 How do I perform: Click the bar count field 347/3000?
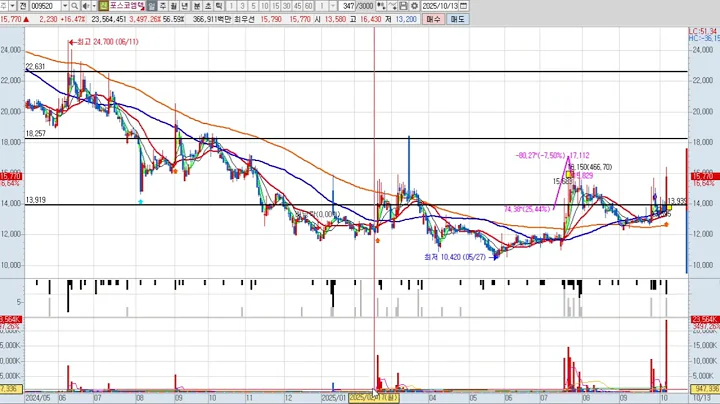click(x=357, y=6)
